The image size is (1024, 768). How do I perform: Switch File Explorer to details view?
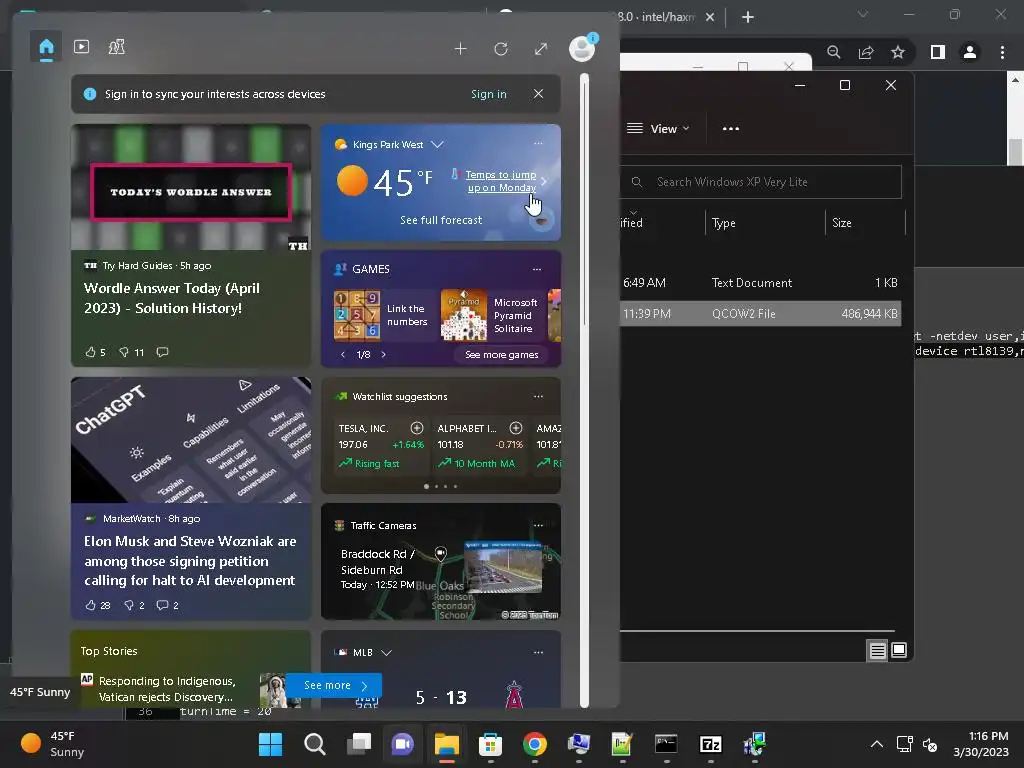877,650
